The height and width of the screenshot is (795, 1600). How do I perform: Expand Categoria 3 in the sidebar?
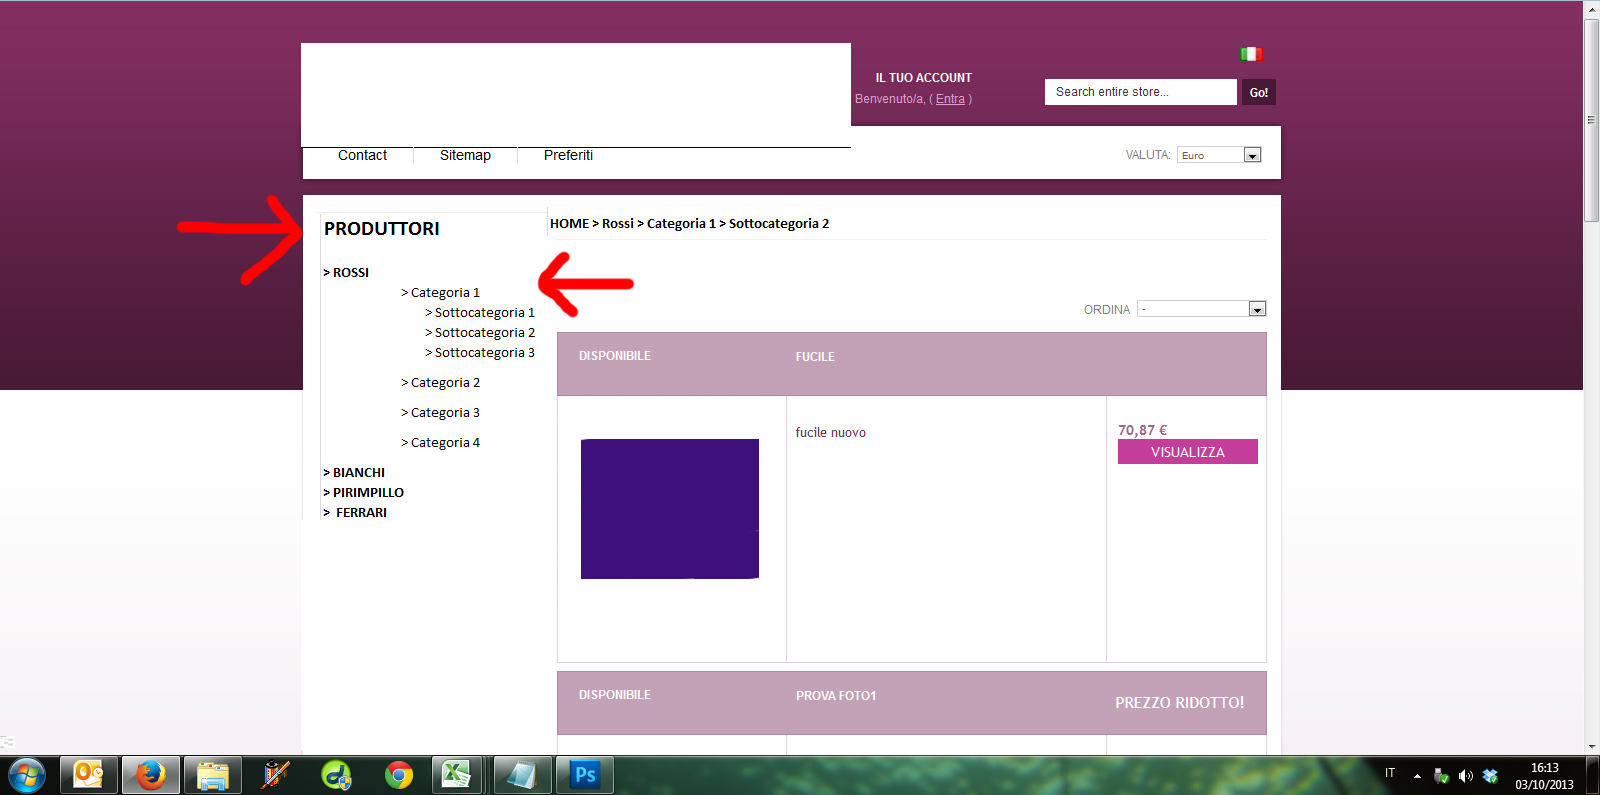click(441, 412)
